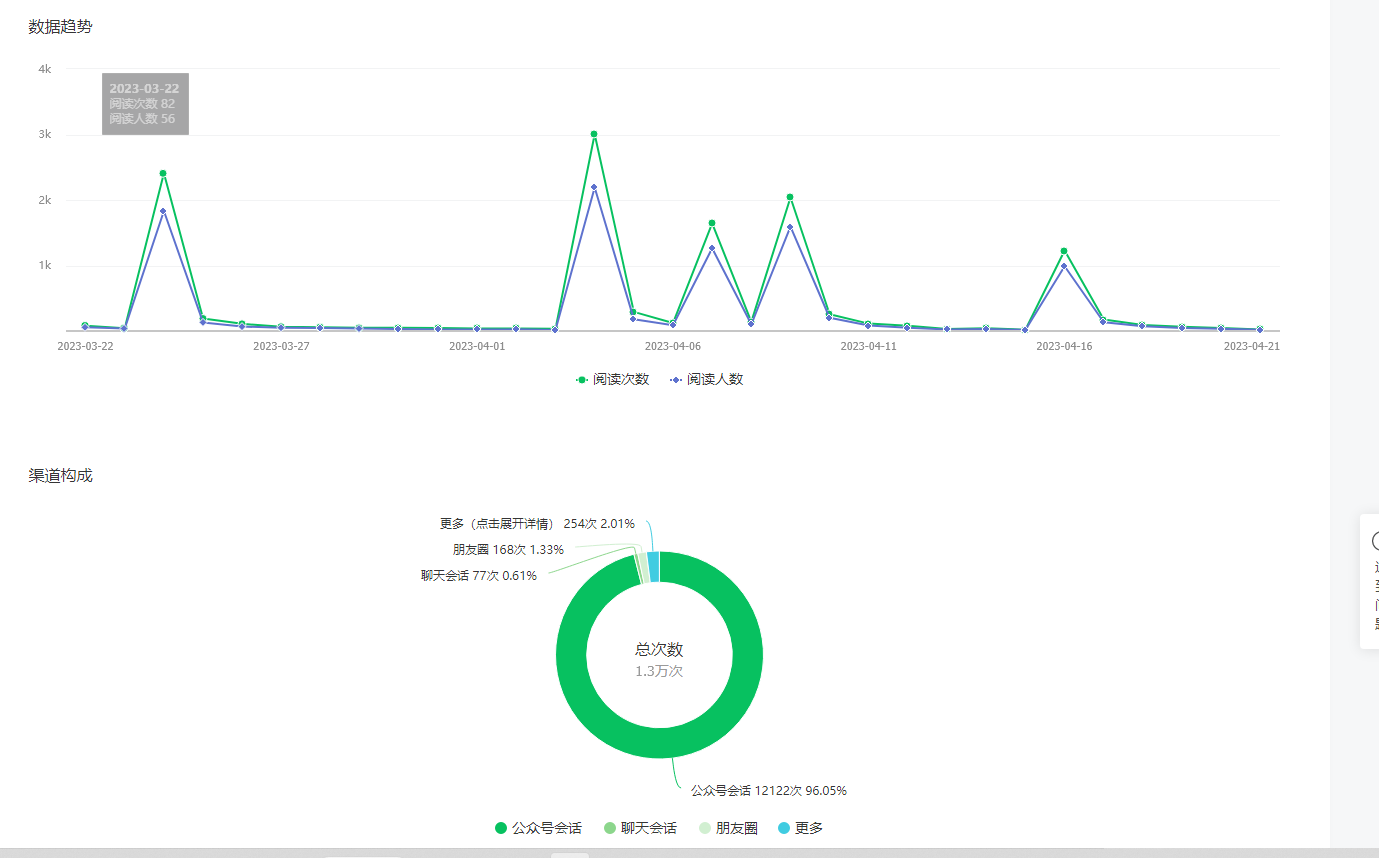Image resolution: width=1379 pixels, height=858 pixels.
Task: Open the floating help panel at right edge
Action: 1370,581
